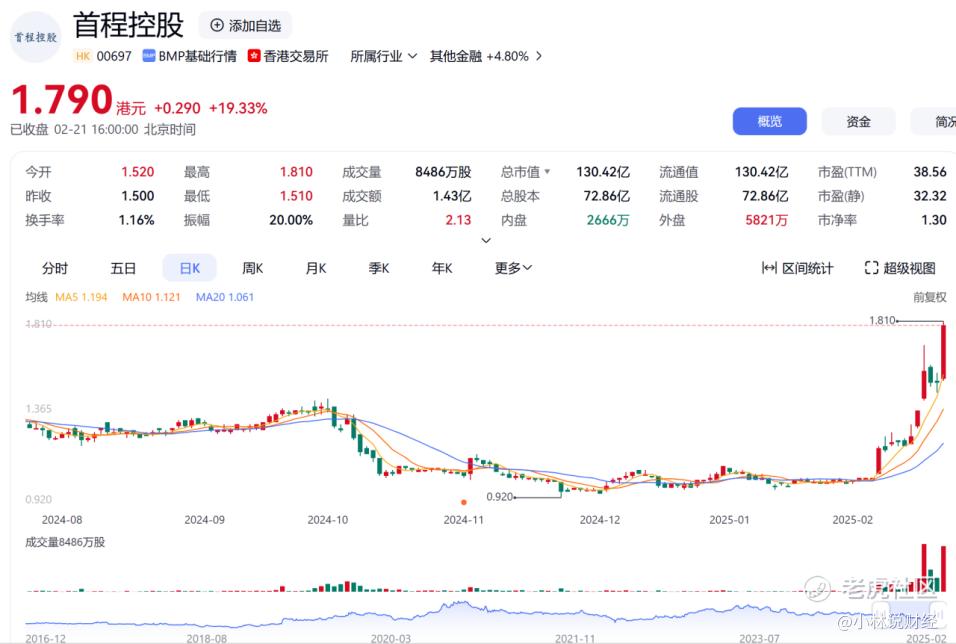The height and width of the screenshot is (644, 956).
Task: Click the 量比 value 2.13
Action: click(x=458, y=220)
